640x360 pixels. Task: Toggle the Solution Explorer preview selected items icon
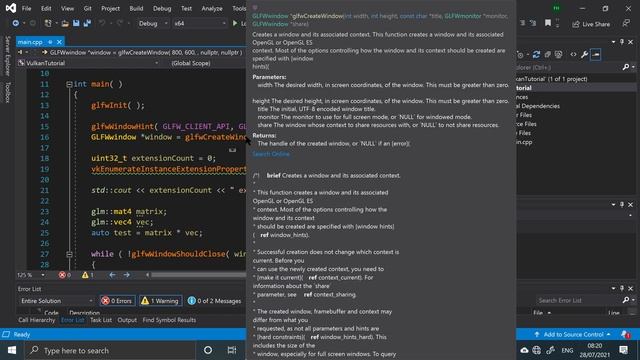(596, 54)
